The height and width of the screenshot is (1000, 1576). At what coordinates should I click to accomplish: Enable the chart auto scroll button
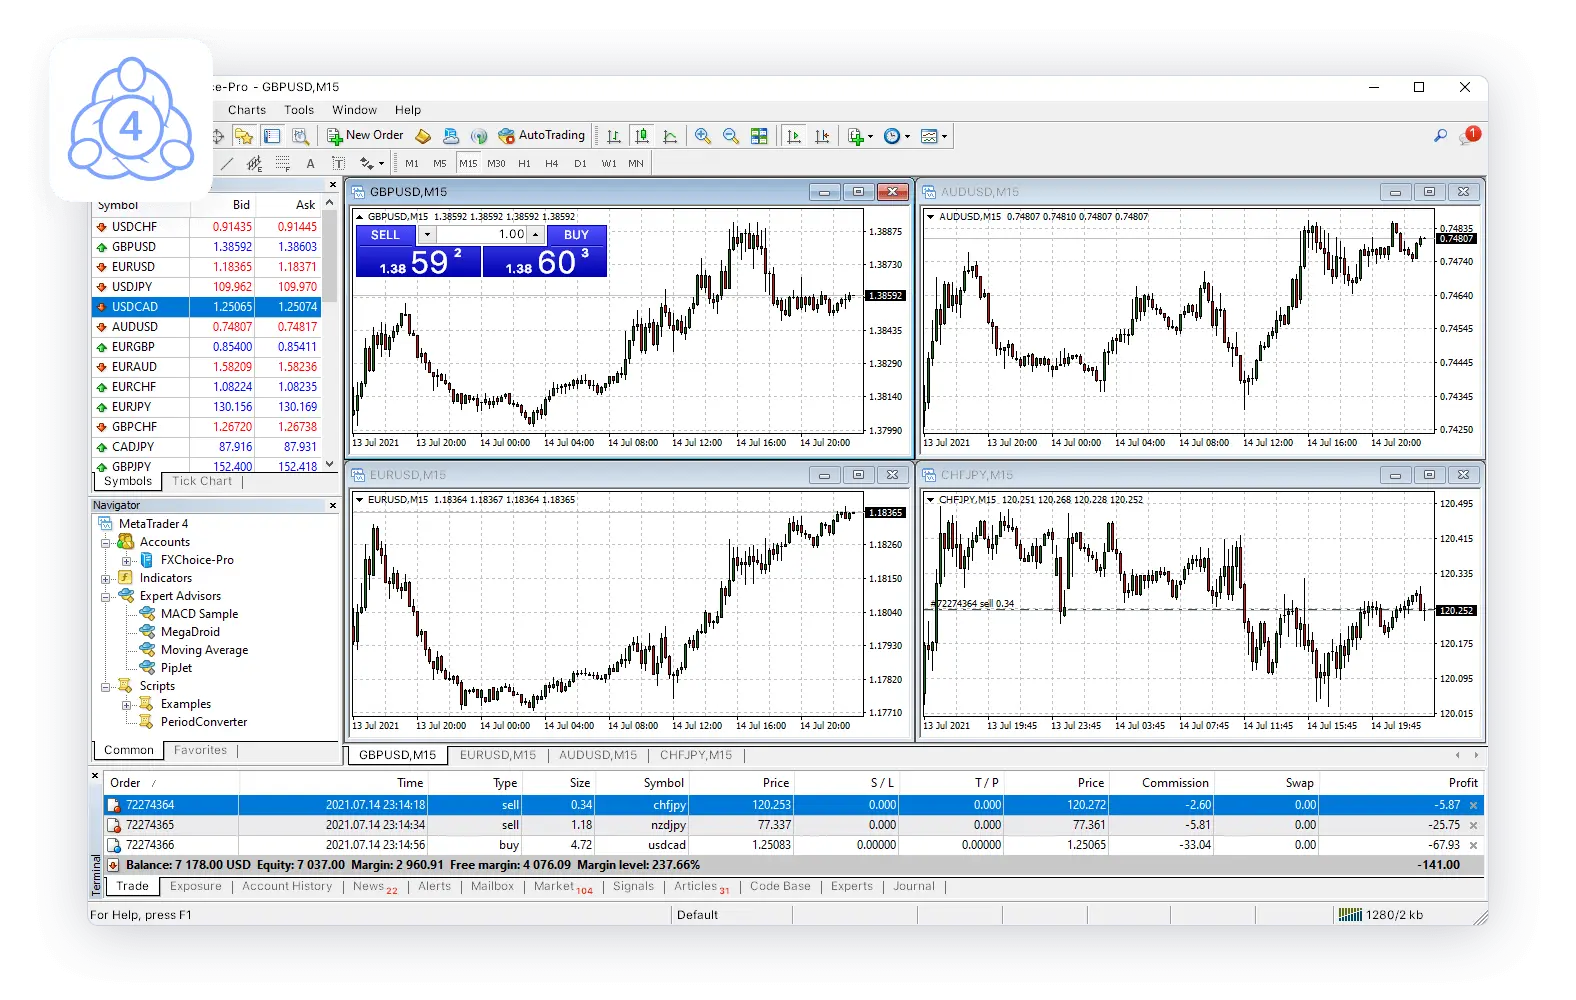(794, 136)
